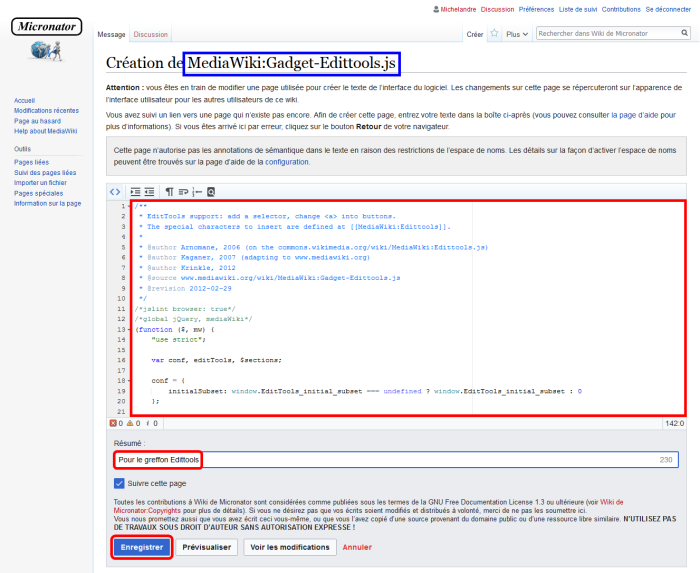Screen dimensions: 700x573
Task: Click Voir les modifications button
Action: click(290, 547)
